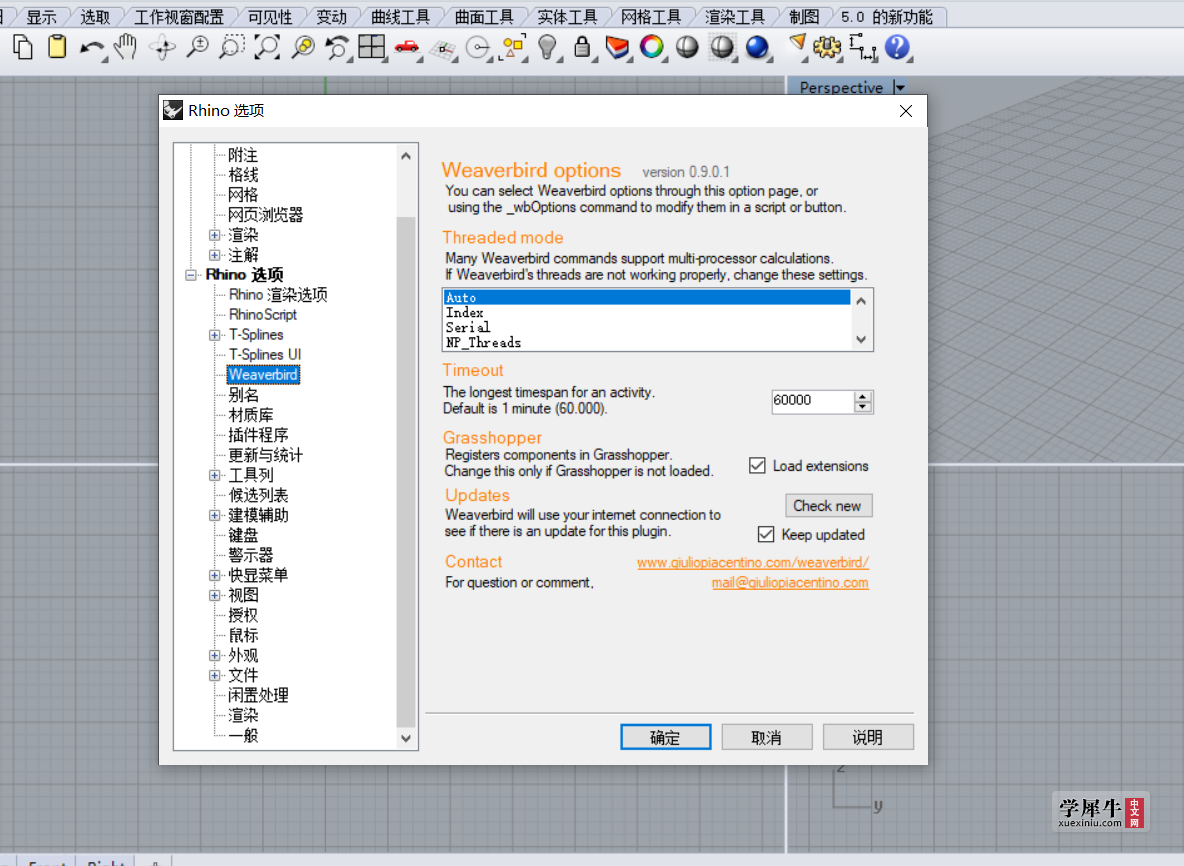The image size is (1184, 866).
Task: Expand the 建模辅助 tree node
Action: click(x=215, y=515)
